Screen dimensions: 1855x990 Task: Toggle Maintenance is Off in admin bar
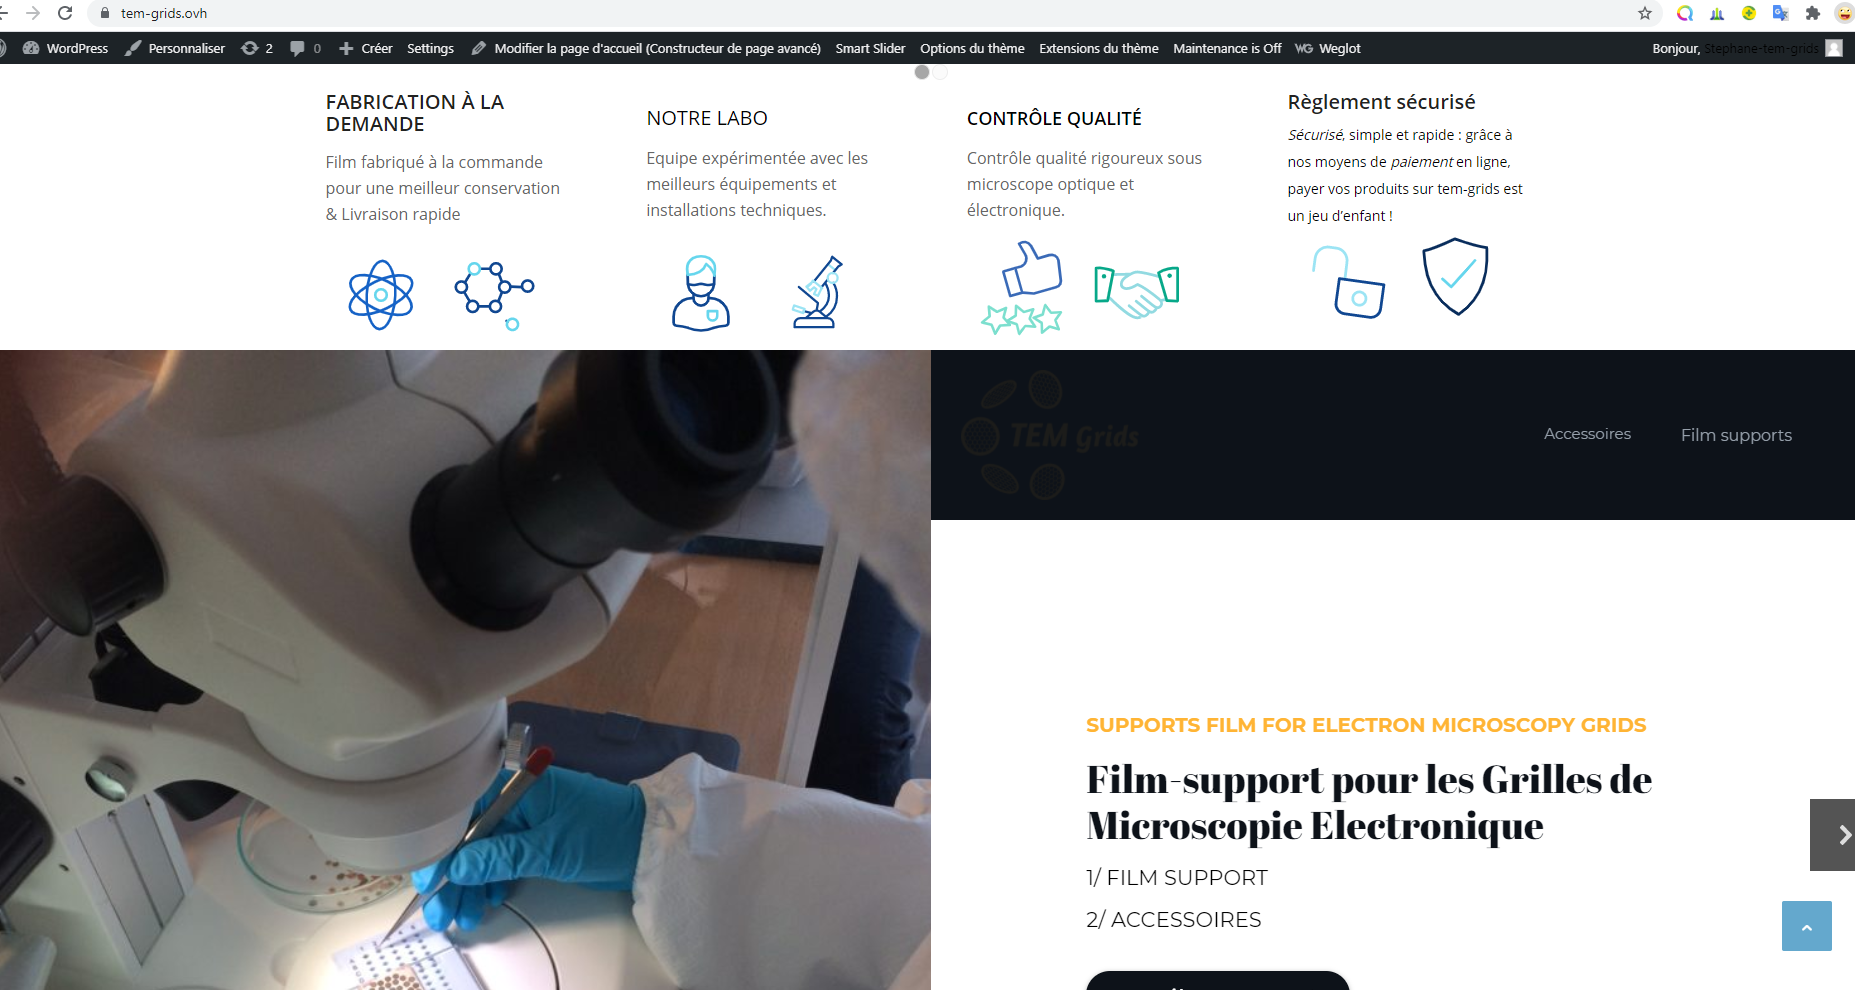[1227, 48]
